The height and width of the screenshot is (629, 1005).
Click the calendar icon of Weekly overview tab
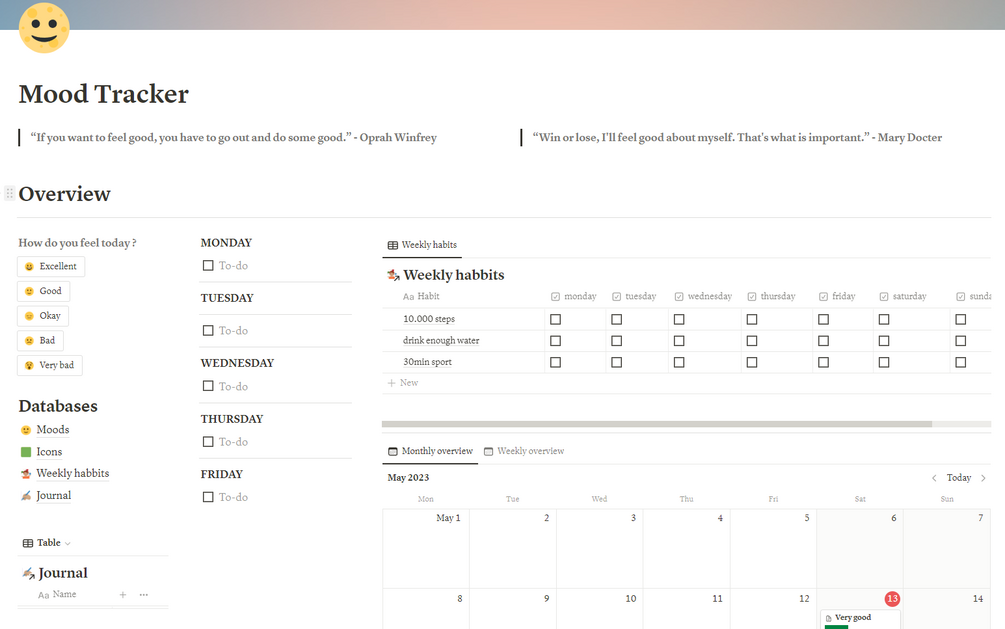tap(488, 451)
